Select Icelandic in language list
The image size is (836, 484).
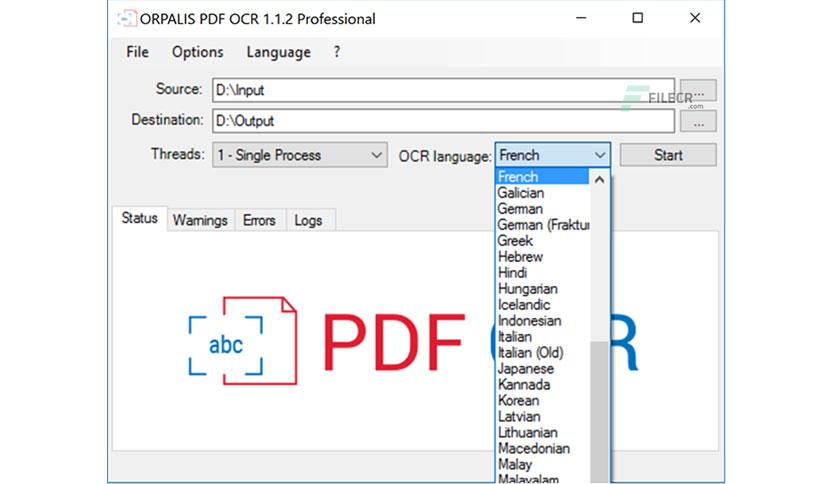(542, 304)
